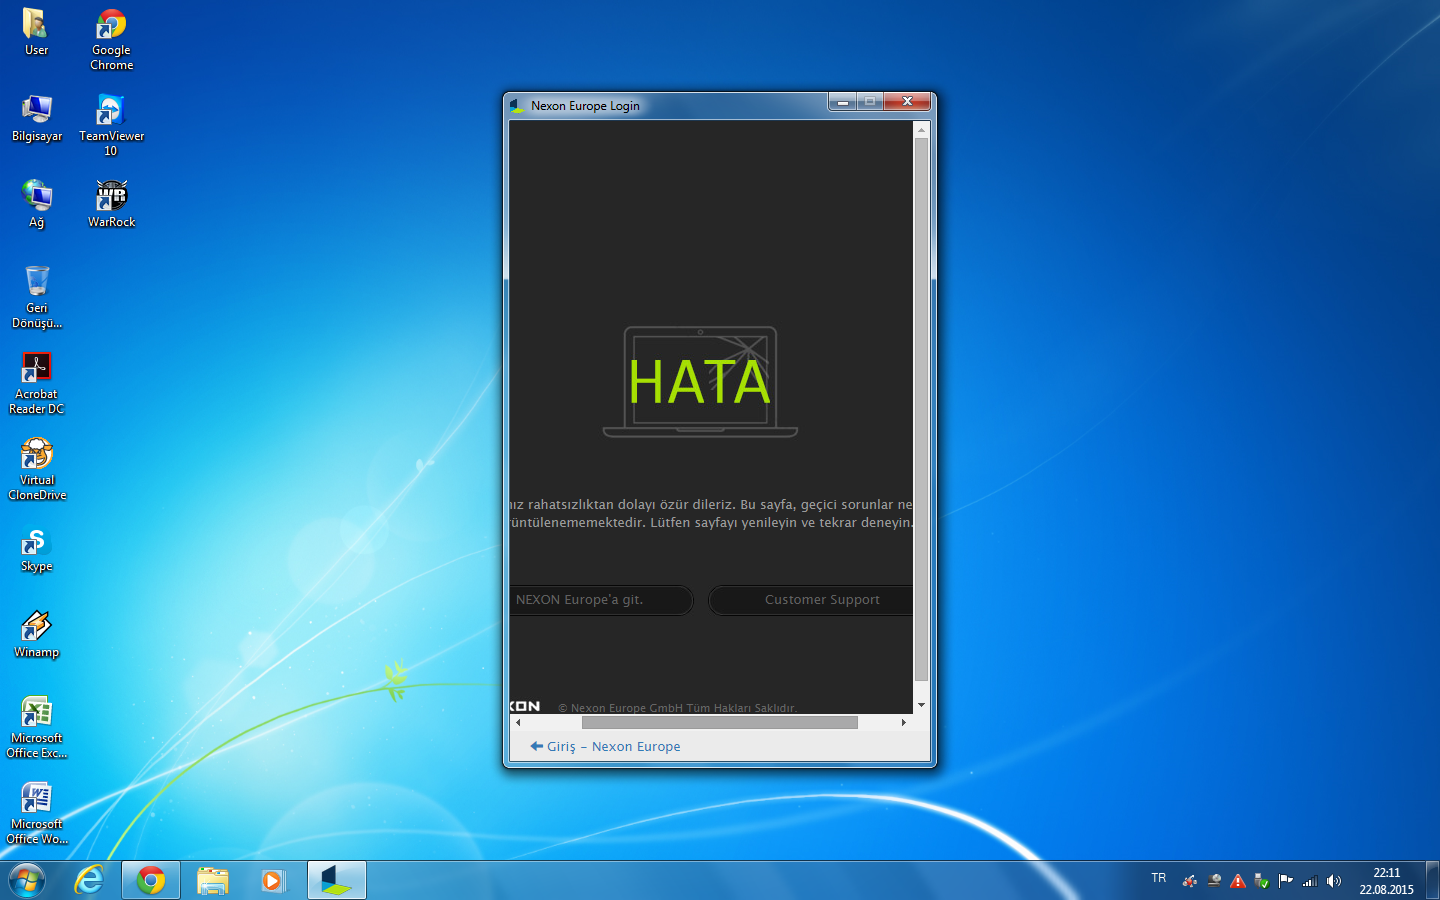Click the Customer Support button
The width and height of the screenshot is (1440, 900).
click(810, 600)
